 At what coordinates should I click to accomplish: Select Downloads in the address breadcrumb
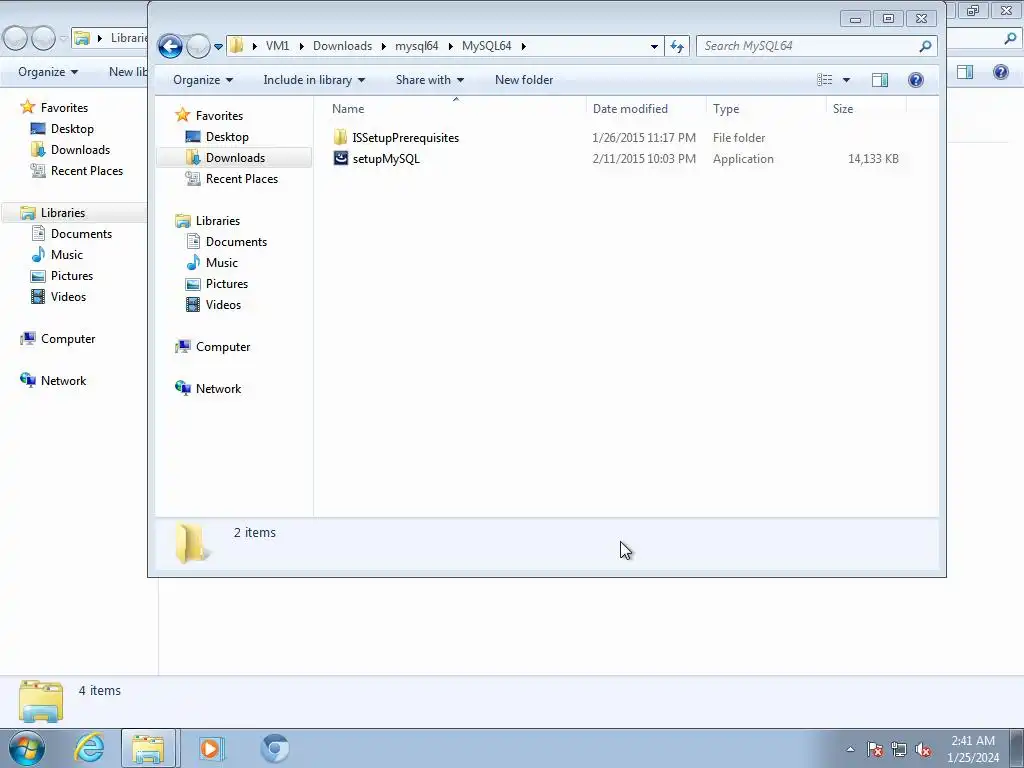pyautogui.click(x=342, y=46)
